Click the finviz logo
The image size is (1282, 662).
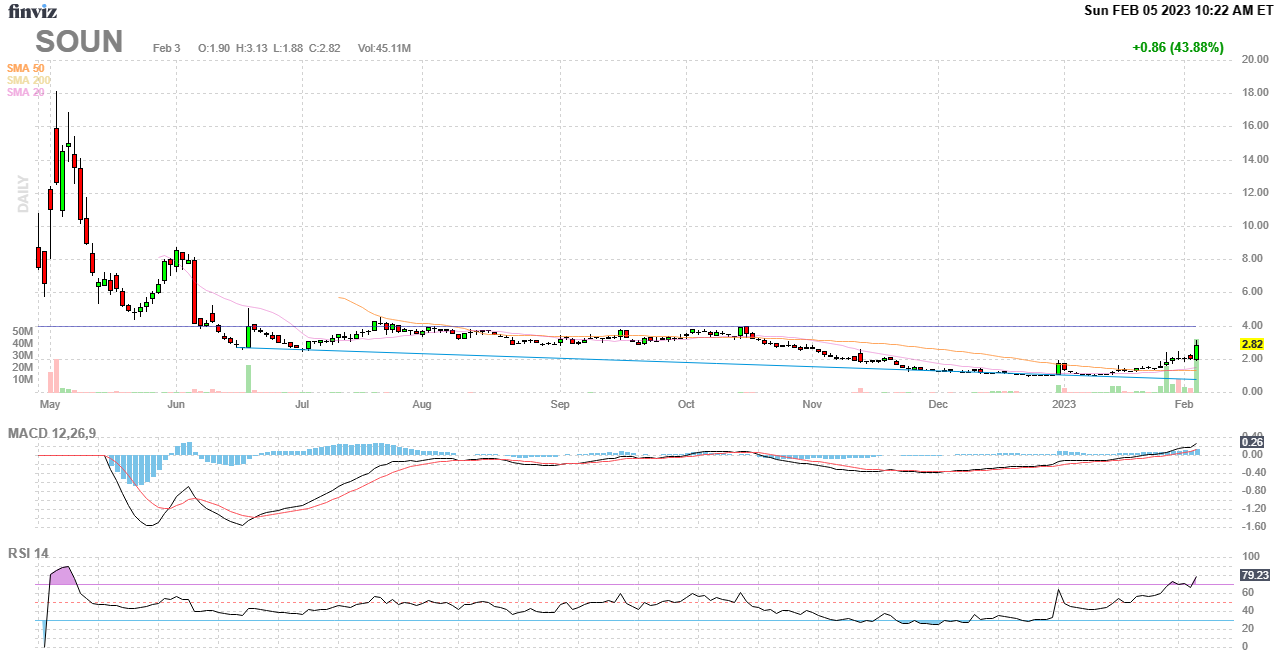[33, 11]
